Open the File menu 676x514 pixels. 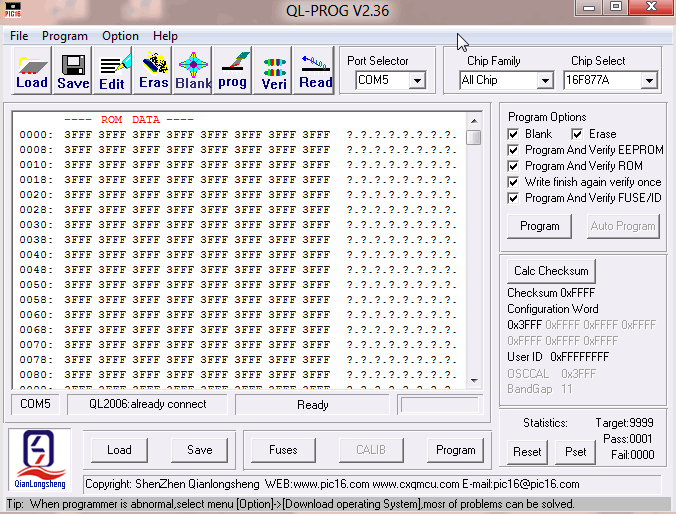19,36
